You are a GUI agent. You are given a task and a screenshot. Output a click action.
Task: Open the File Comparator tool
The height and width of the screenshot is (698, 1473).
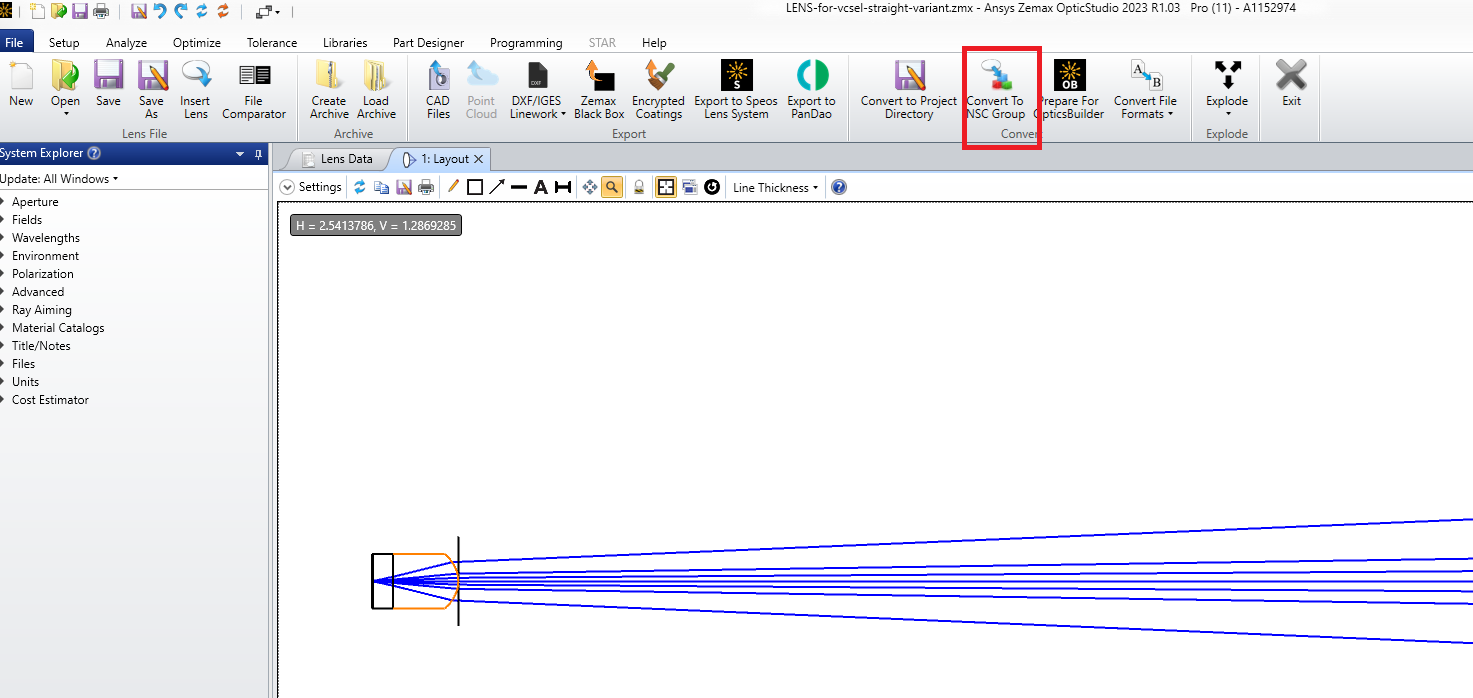[254, 90]
